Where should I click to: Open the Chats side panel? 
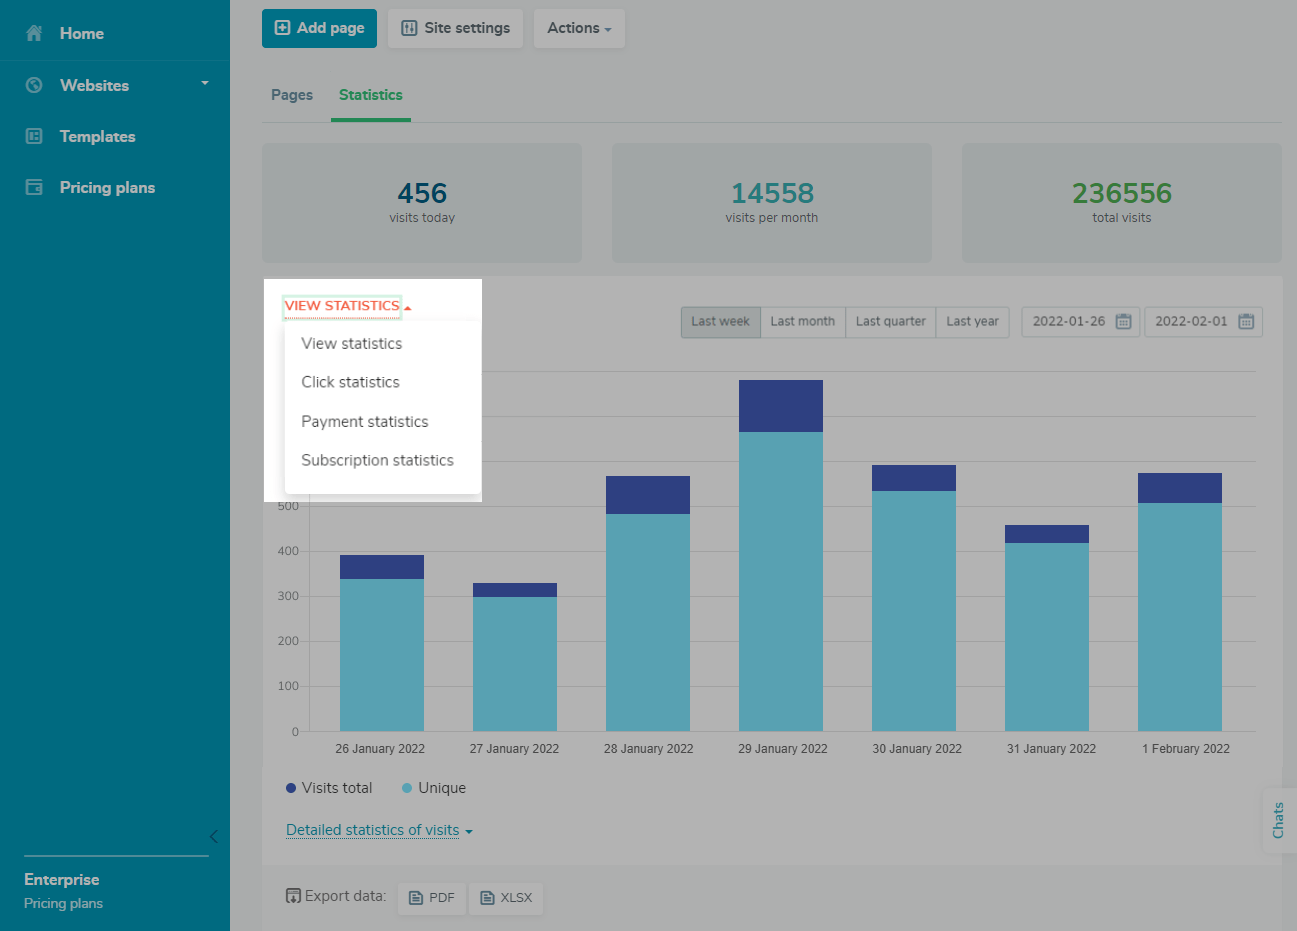tap(1278, 820)
